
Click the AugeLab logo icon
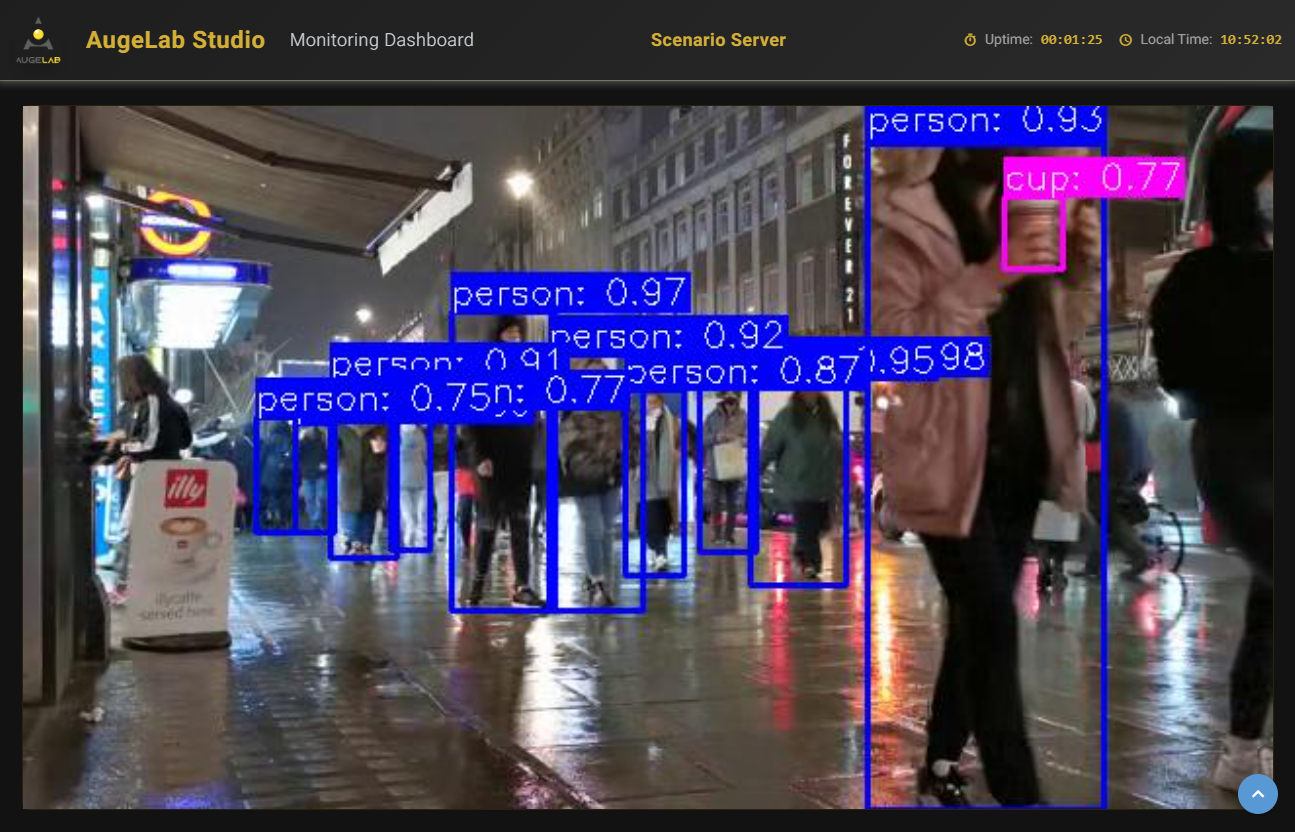point(38,40)
